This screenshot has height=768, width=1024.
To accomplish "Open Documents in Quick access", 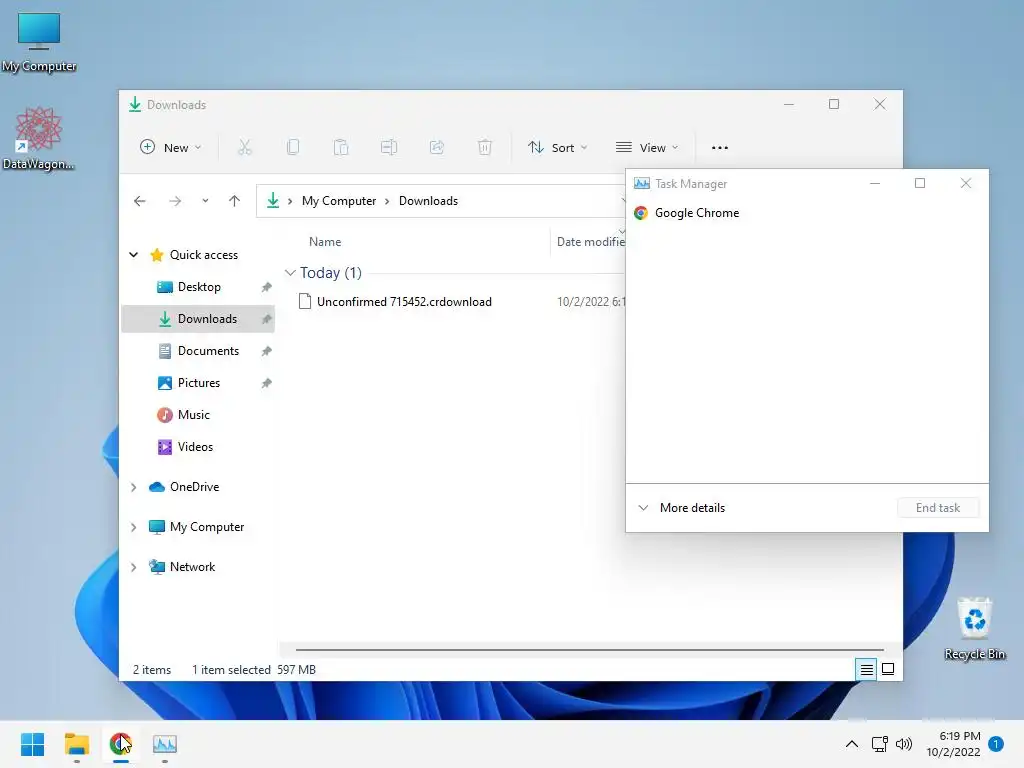I will pos(198,351).
